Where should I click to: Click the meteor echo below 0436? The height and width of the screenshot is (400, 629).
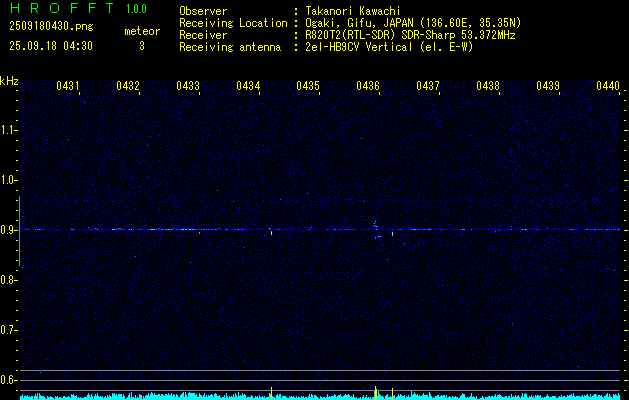(375, 228)
